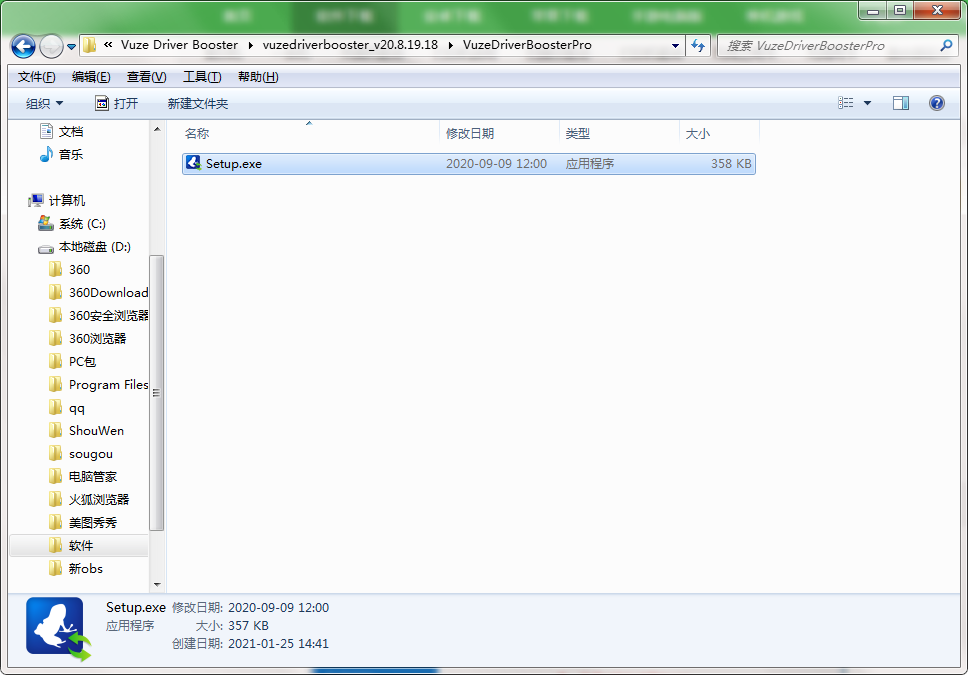This screenshot has height=675, width=968.
Task: Click the 新obs folder icon
Action: point(56,568)
